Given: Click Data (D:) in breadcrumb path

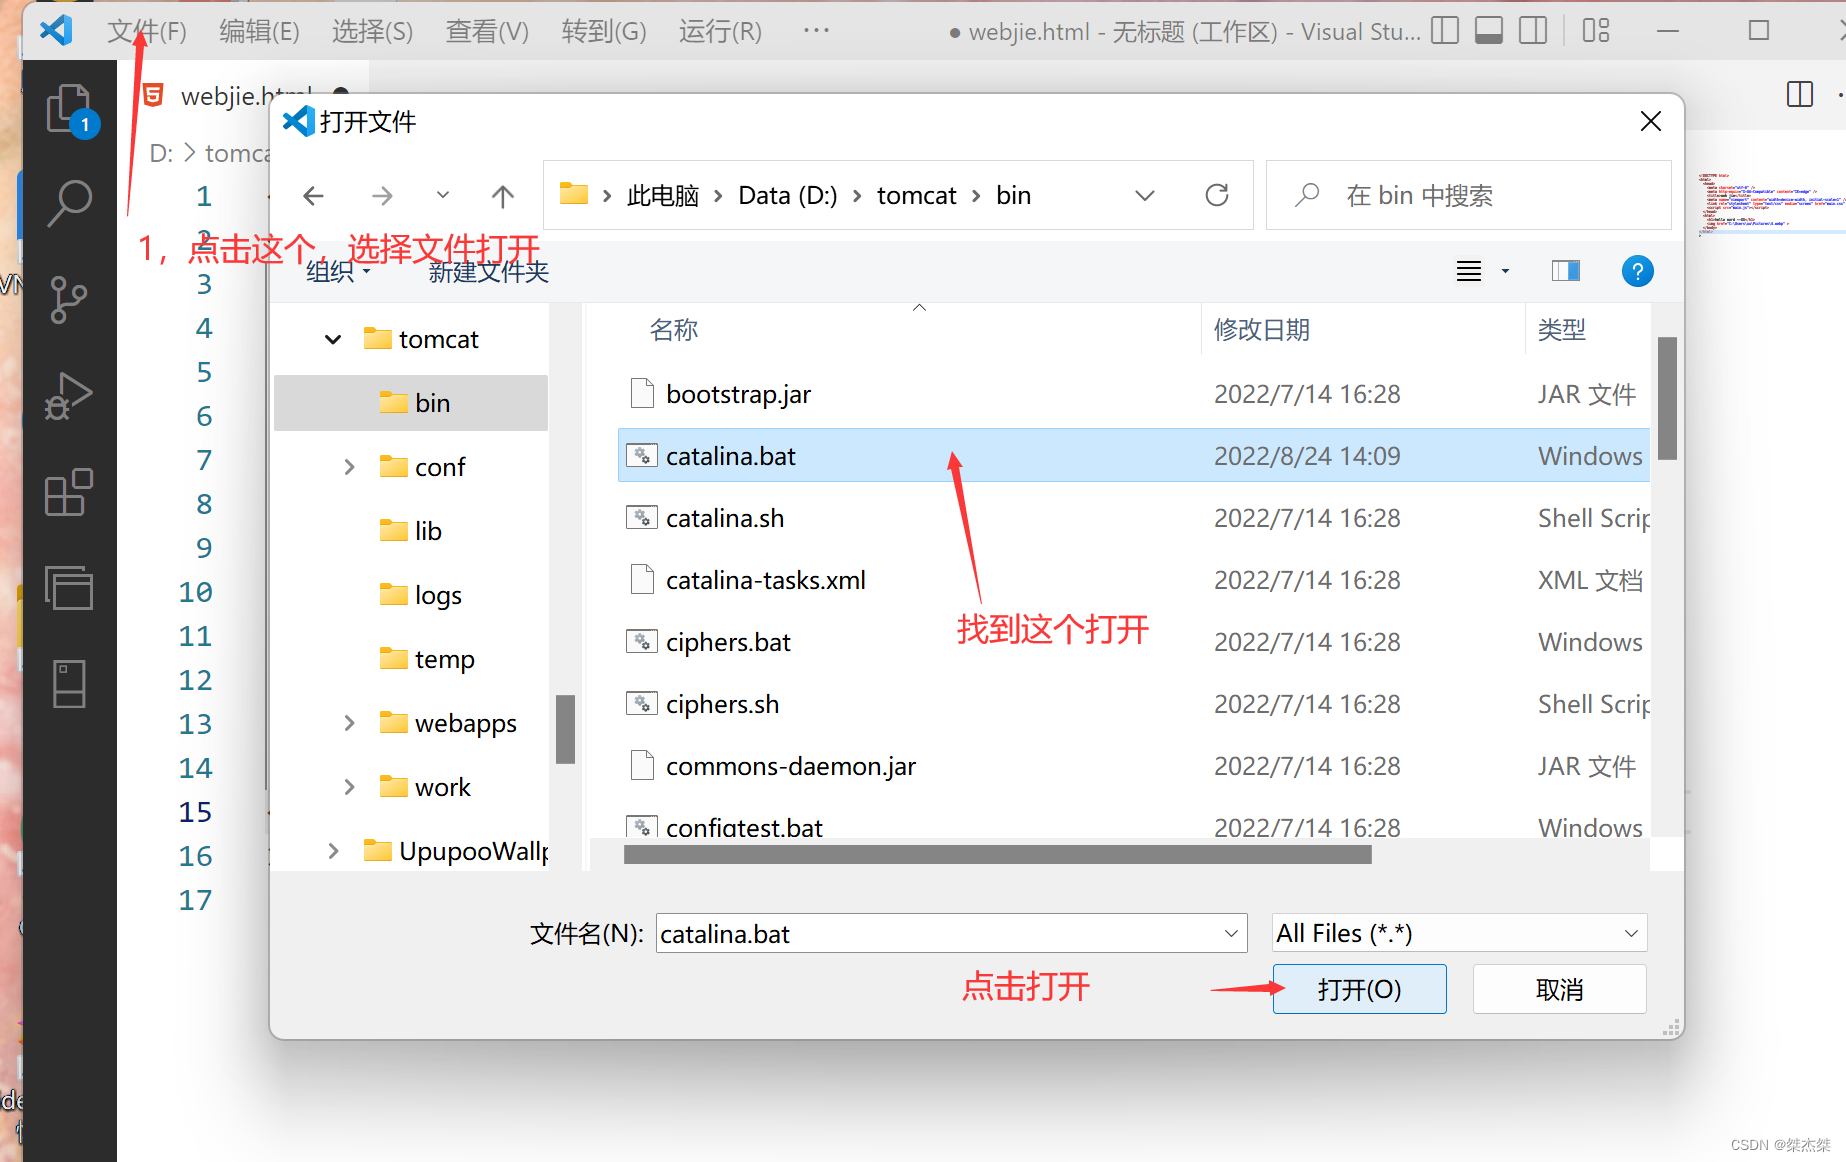Looking at the screenshot, I should [788, 195].
